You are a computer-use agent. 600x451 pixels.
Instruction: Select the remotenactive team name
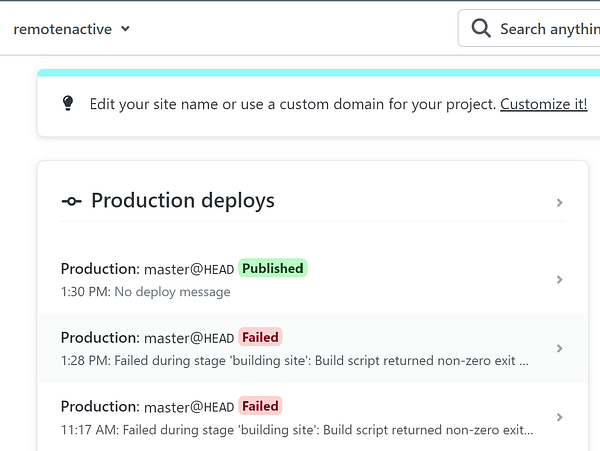click(62, 29)
